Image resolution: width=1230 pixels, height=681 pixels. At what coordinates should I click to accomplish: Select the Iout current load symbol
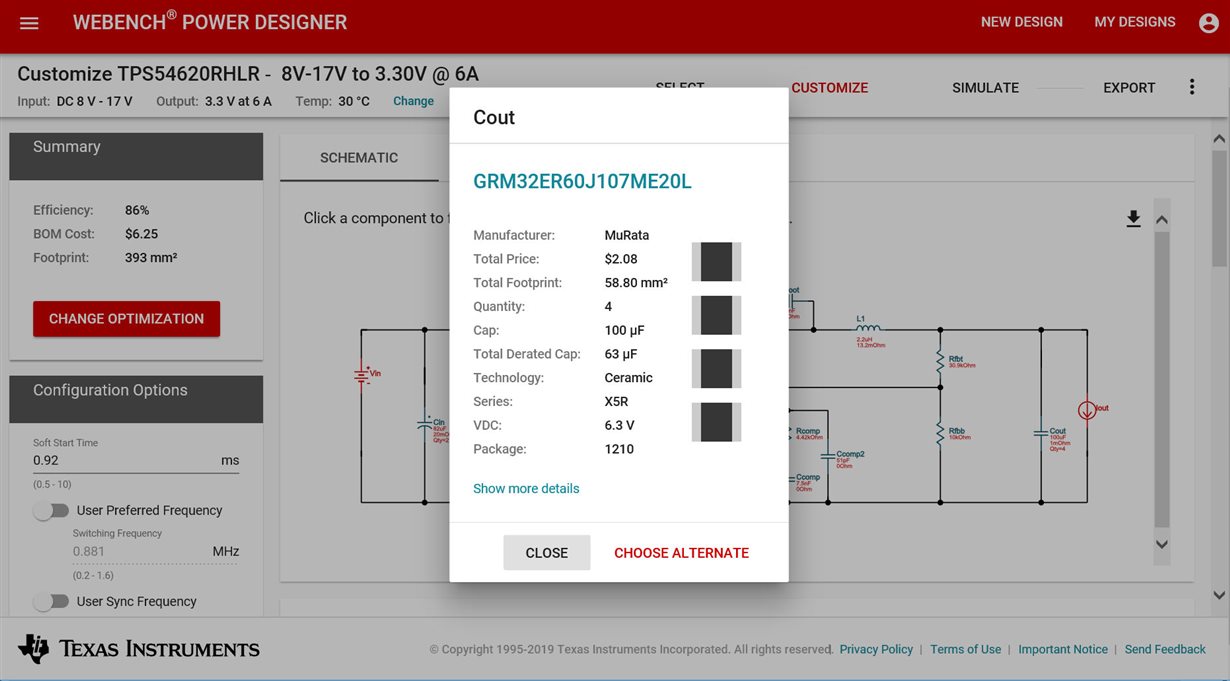1087,410
